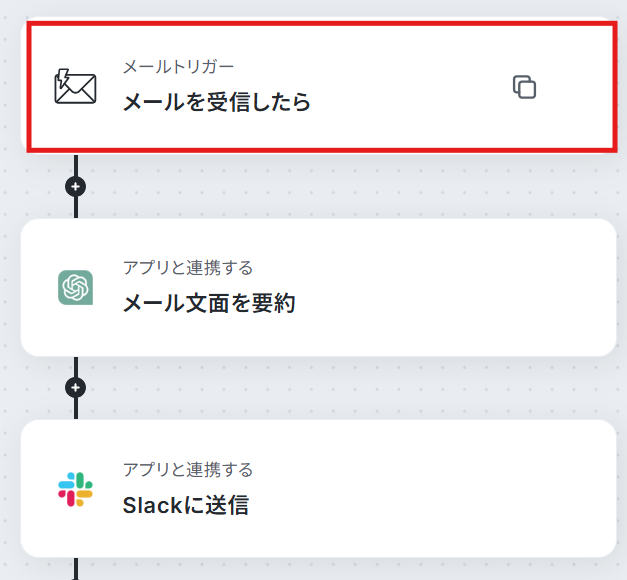
Task: Click アプリと連携する label above Slackに送信
Action: (x=188, y=469)
